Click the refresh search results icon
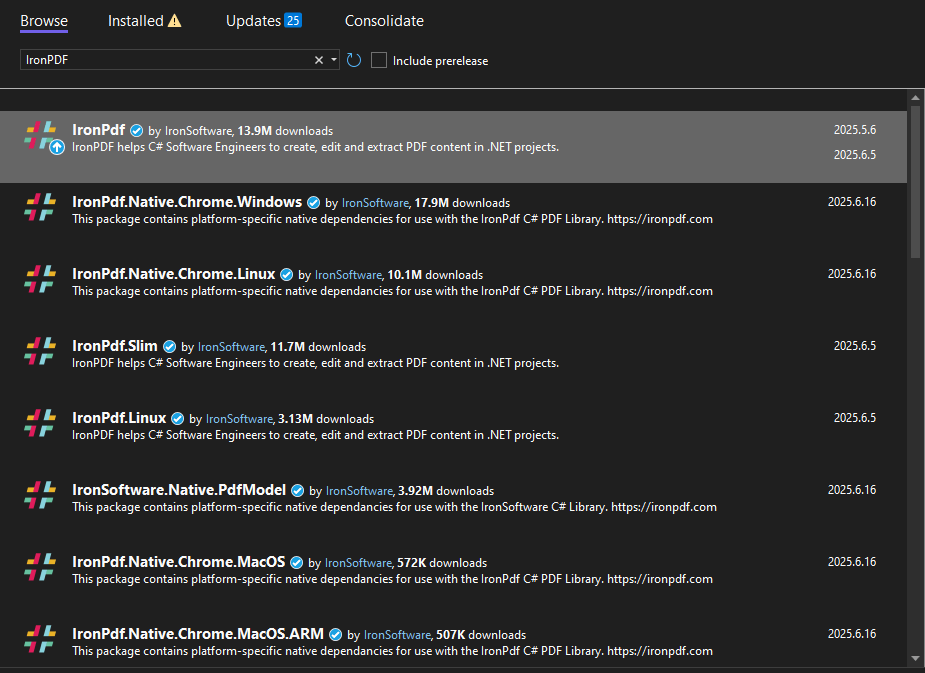 pos(353,60)
